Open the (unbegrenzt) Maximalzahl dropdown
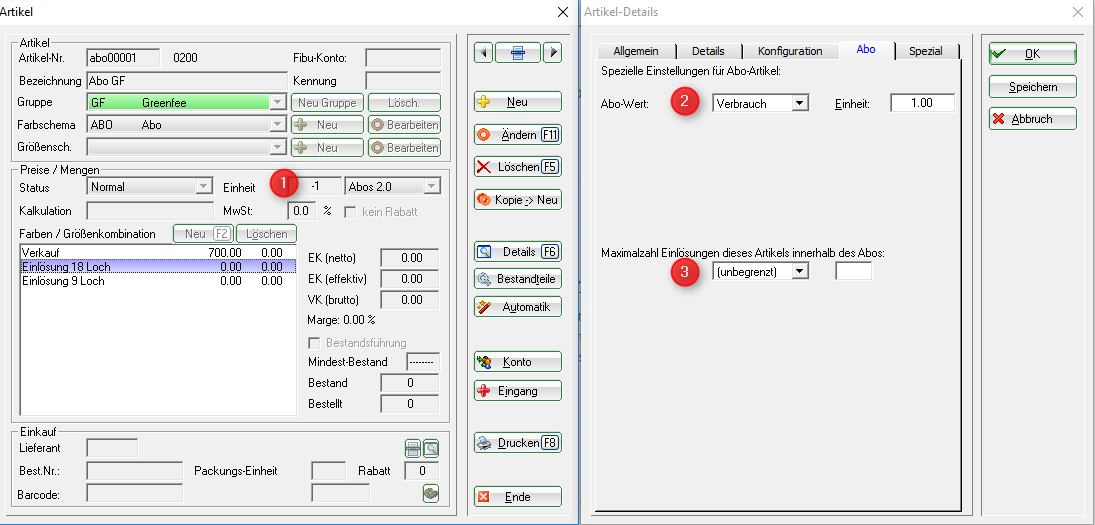1095x525 pixels. (799, 271)
